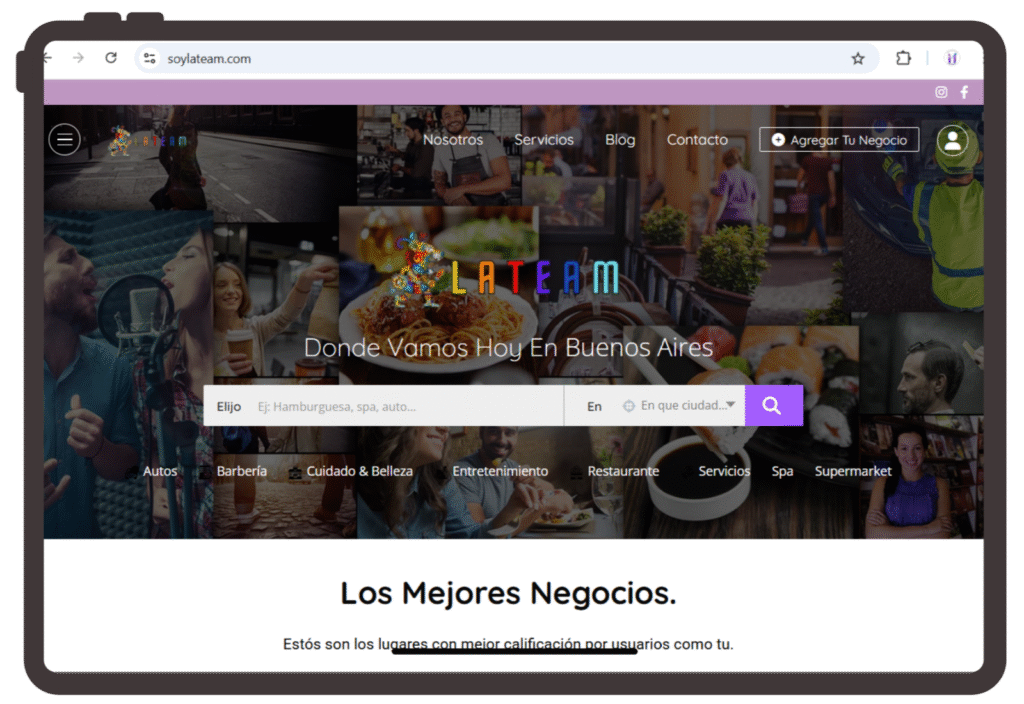Click the small LaTeam logo in header
1024x704 pixels.
(x=147, y=141)
